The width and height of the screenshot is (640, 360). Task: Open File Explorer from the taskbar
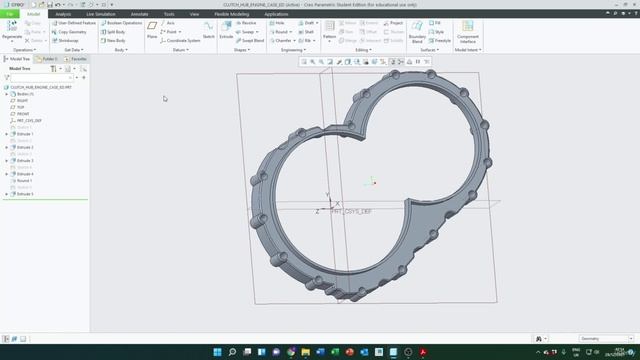(x=305, y=352)
